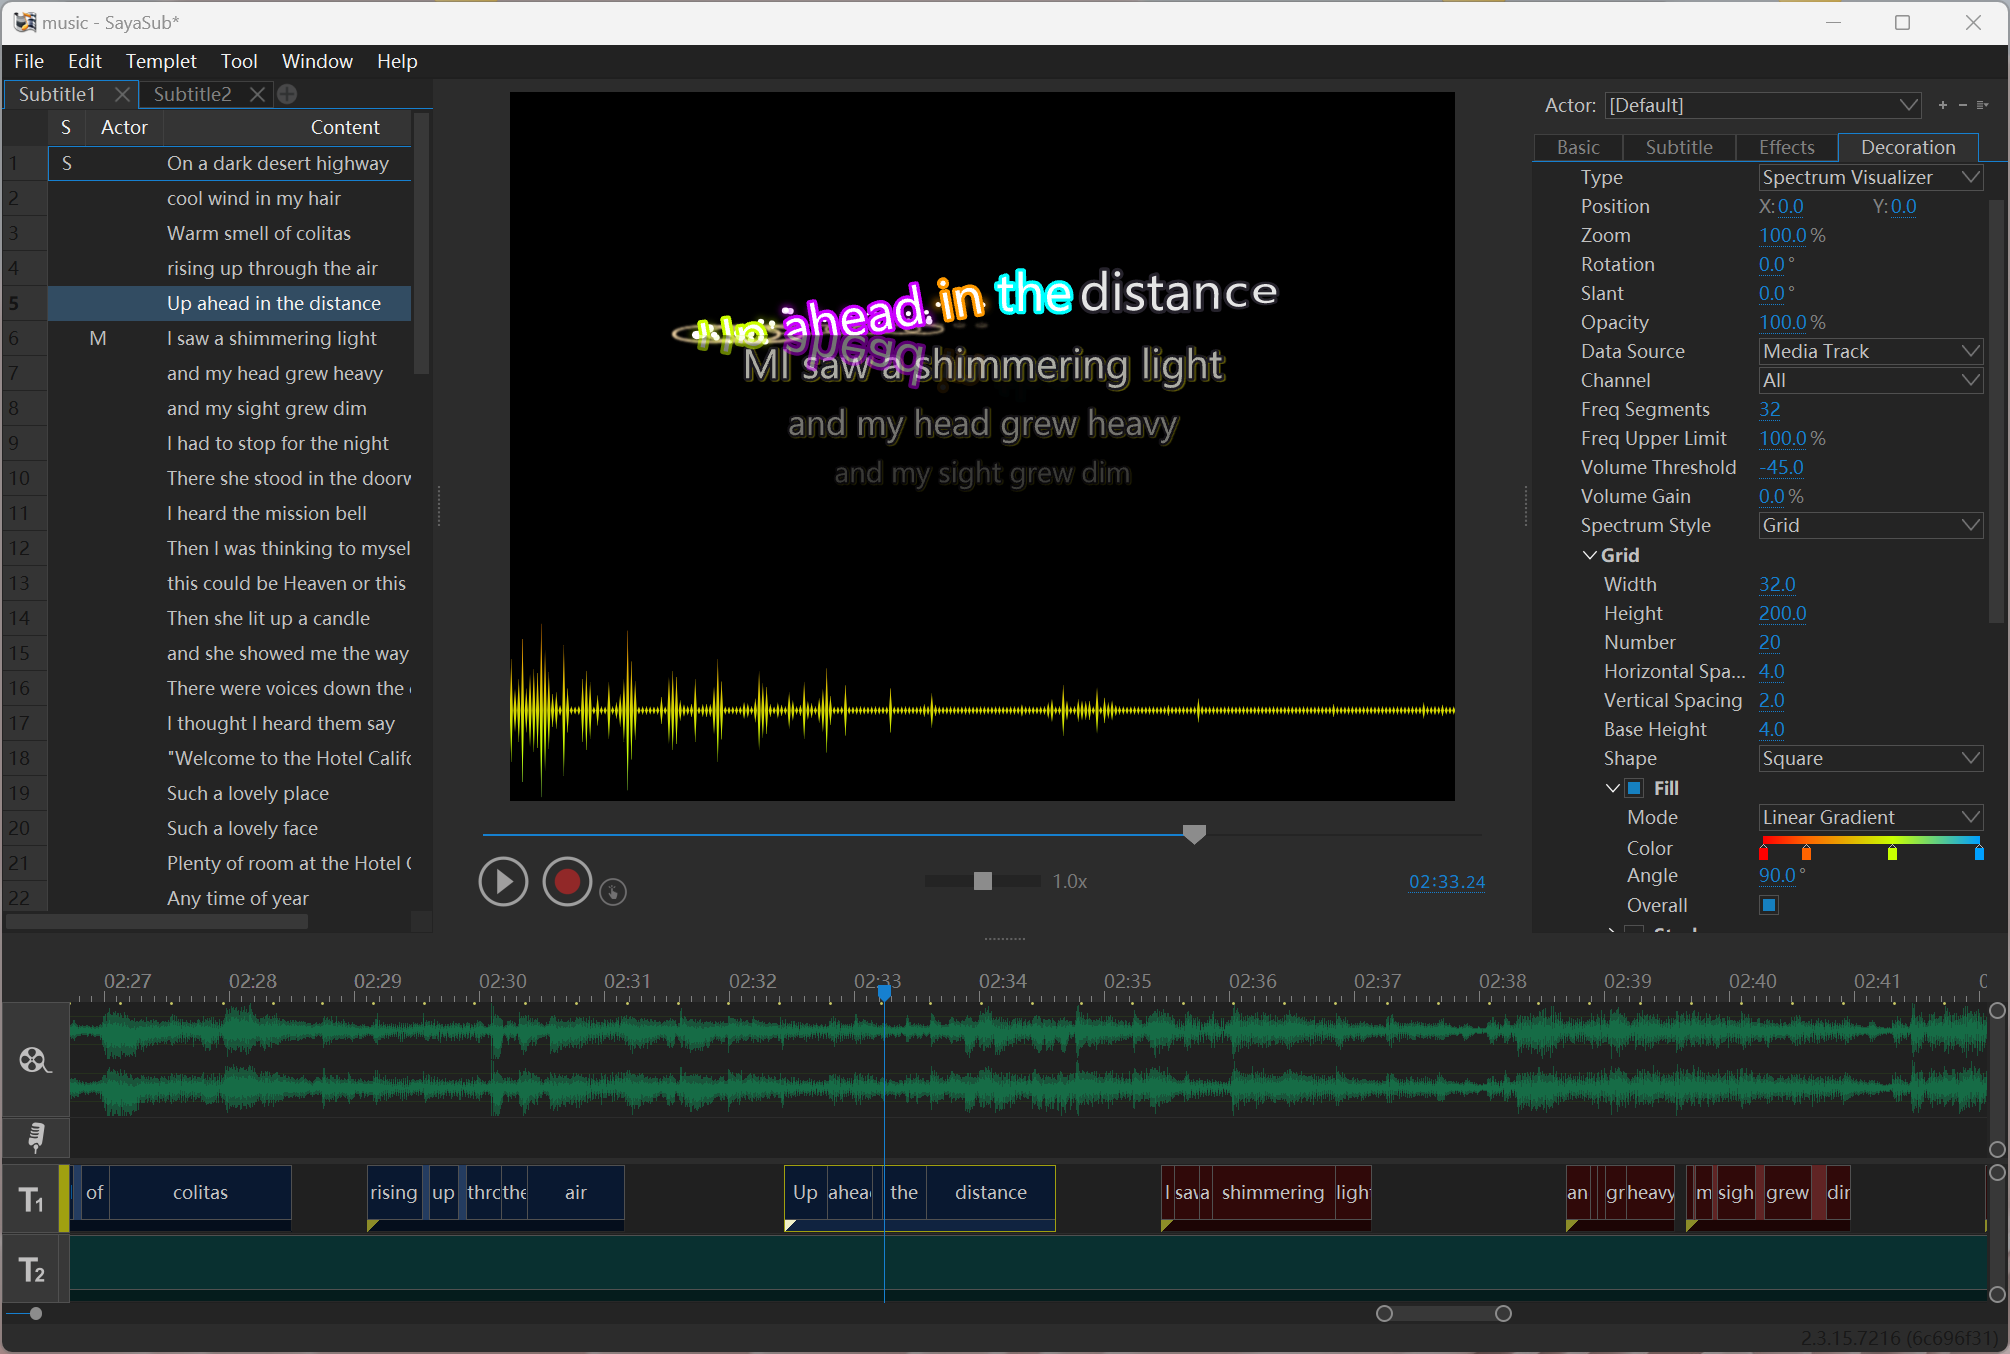Click the small tap-timing icon beside Record
Viewport: 2010px width, 1354px height.
[613, 891]
